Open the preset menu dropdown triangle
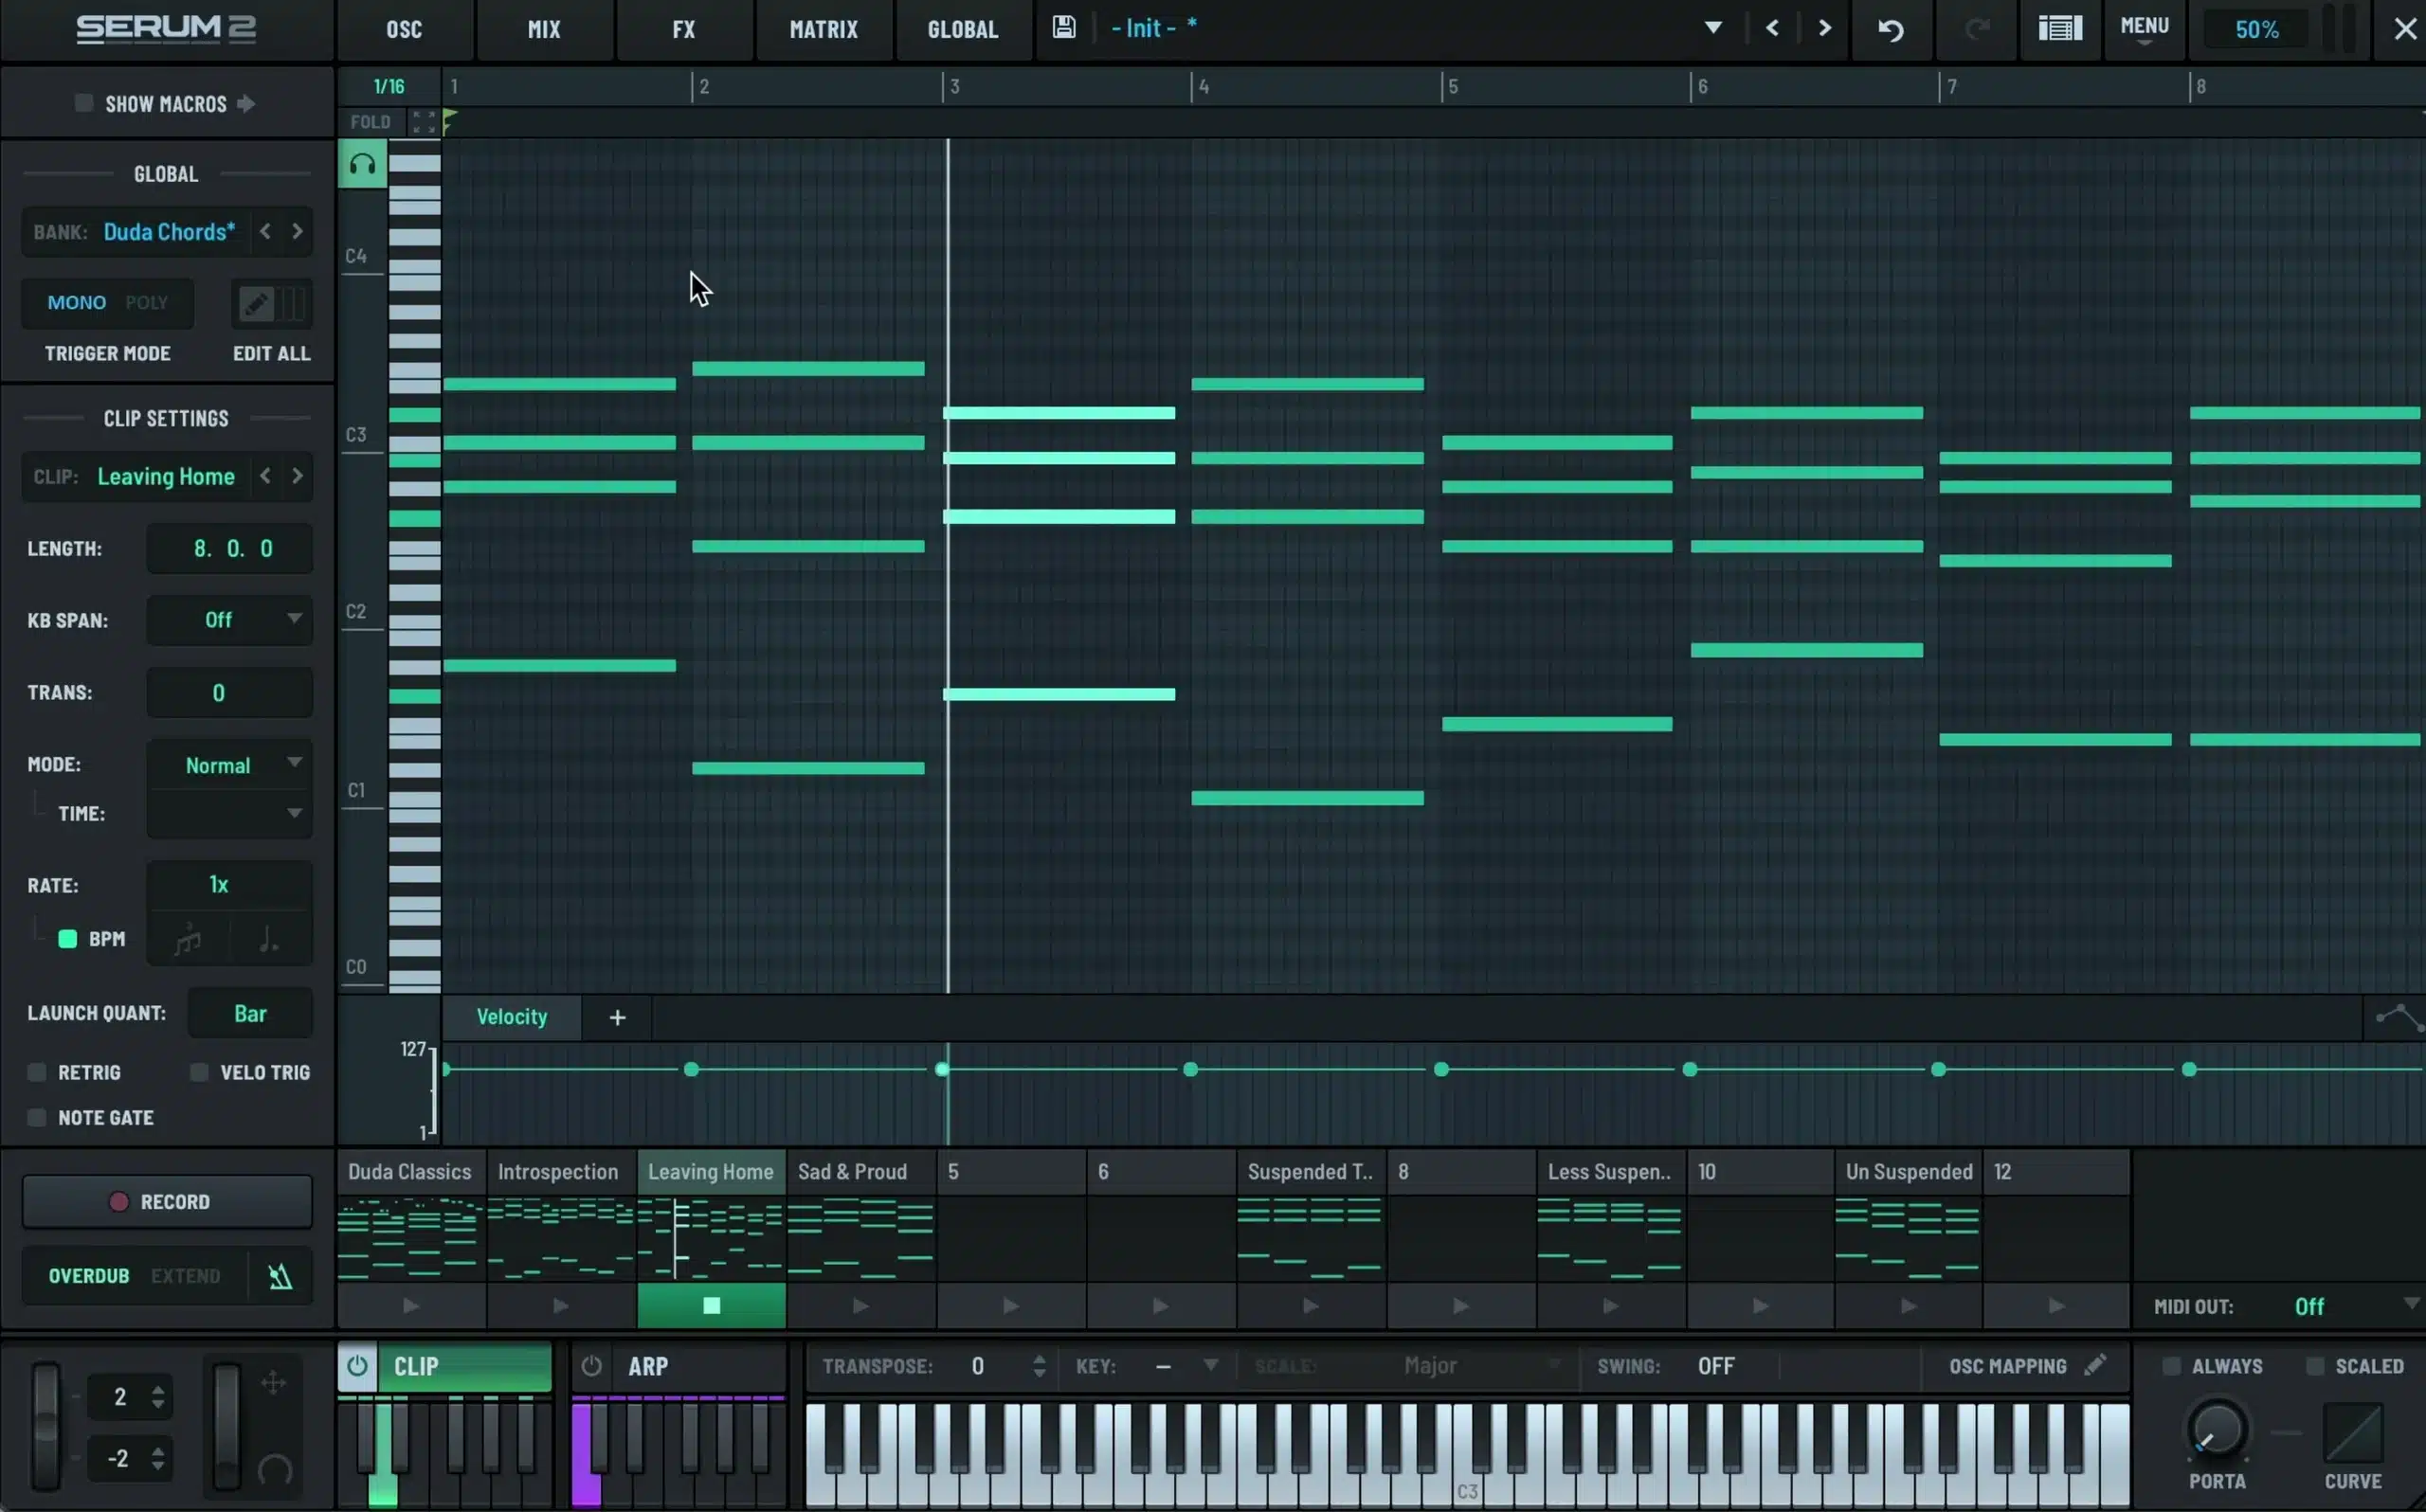Viewport: 2426px width, 1512px height. click(x=1713, y=28)
